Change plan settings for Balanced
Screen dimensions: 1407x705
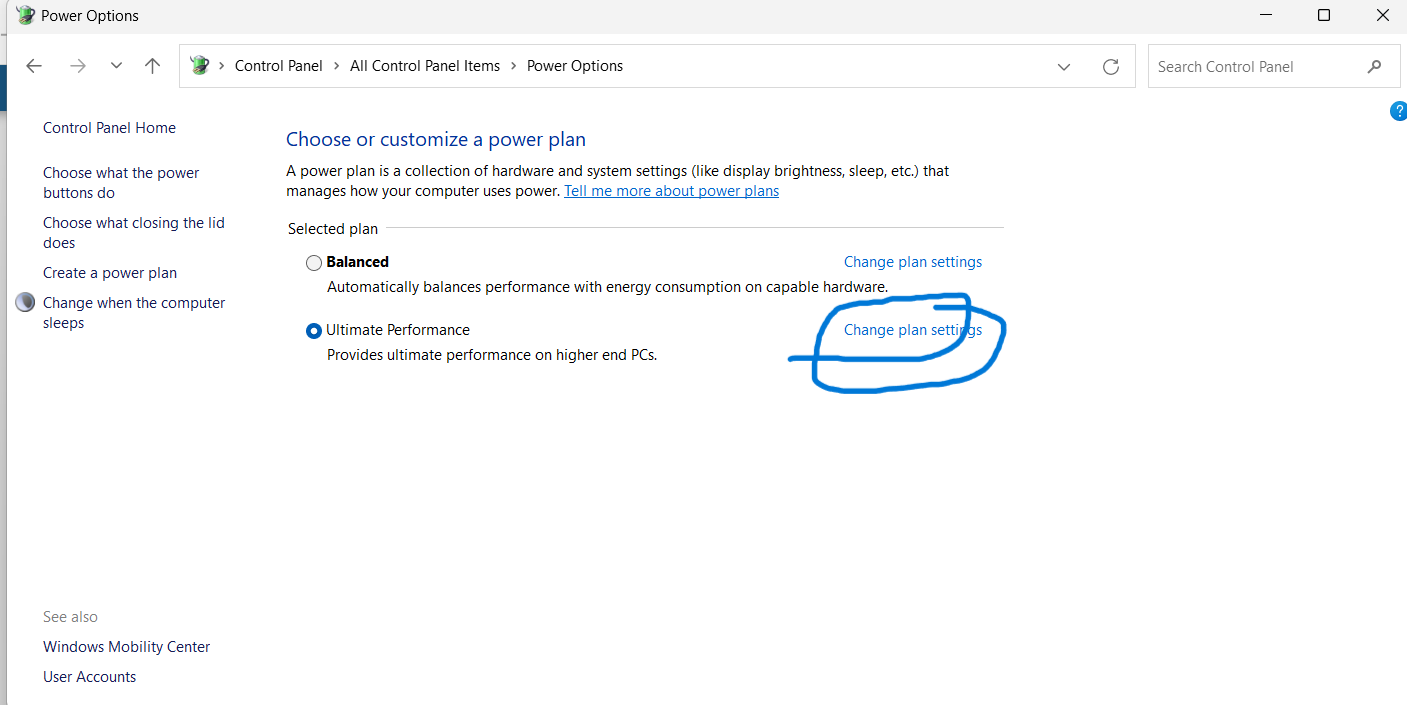[913, 262]
